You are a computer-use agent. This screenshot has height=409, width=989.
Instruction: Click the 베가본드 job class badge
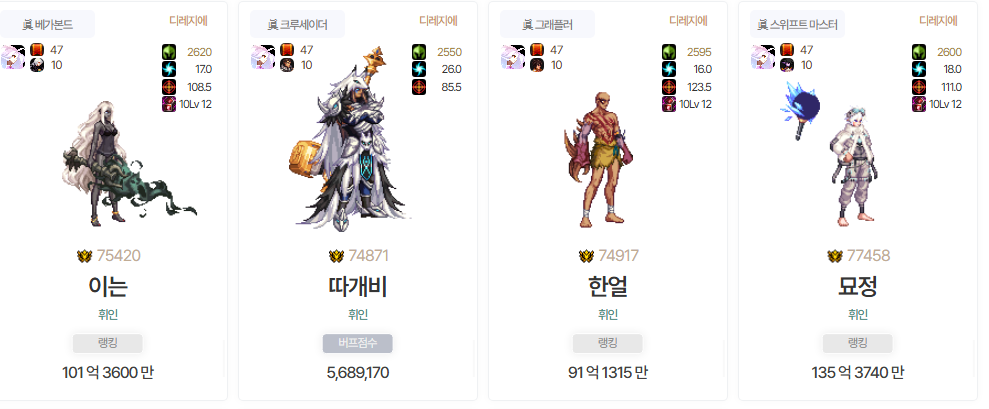click(47, 25)
